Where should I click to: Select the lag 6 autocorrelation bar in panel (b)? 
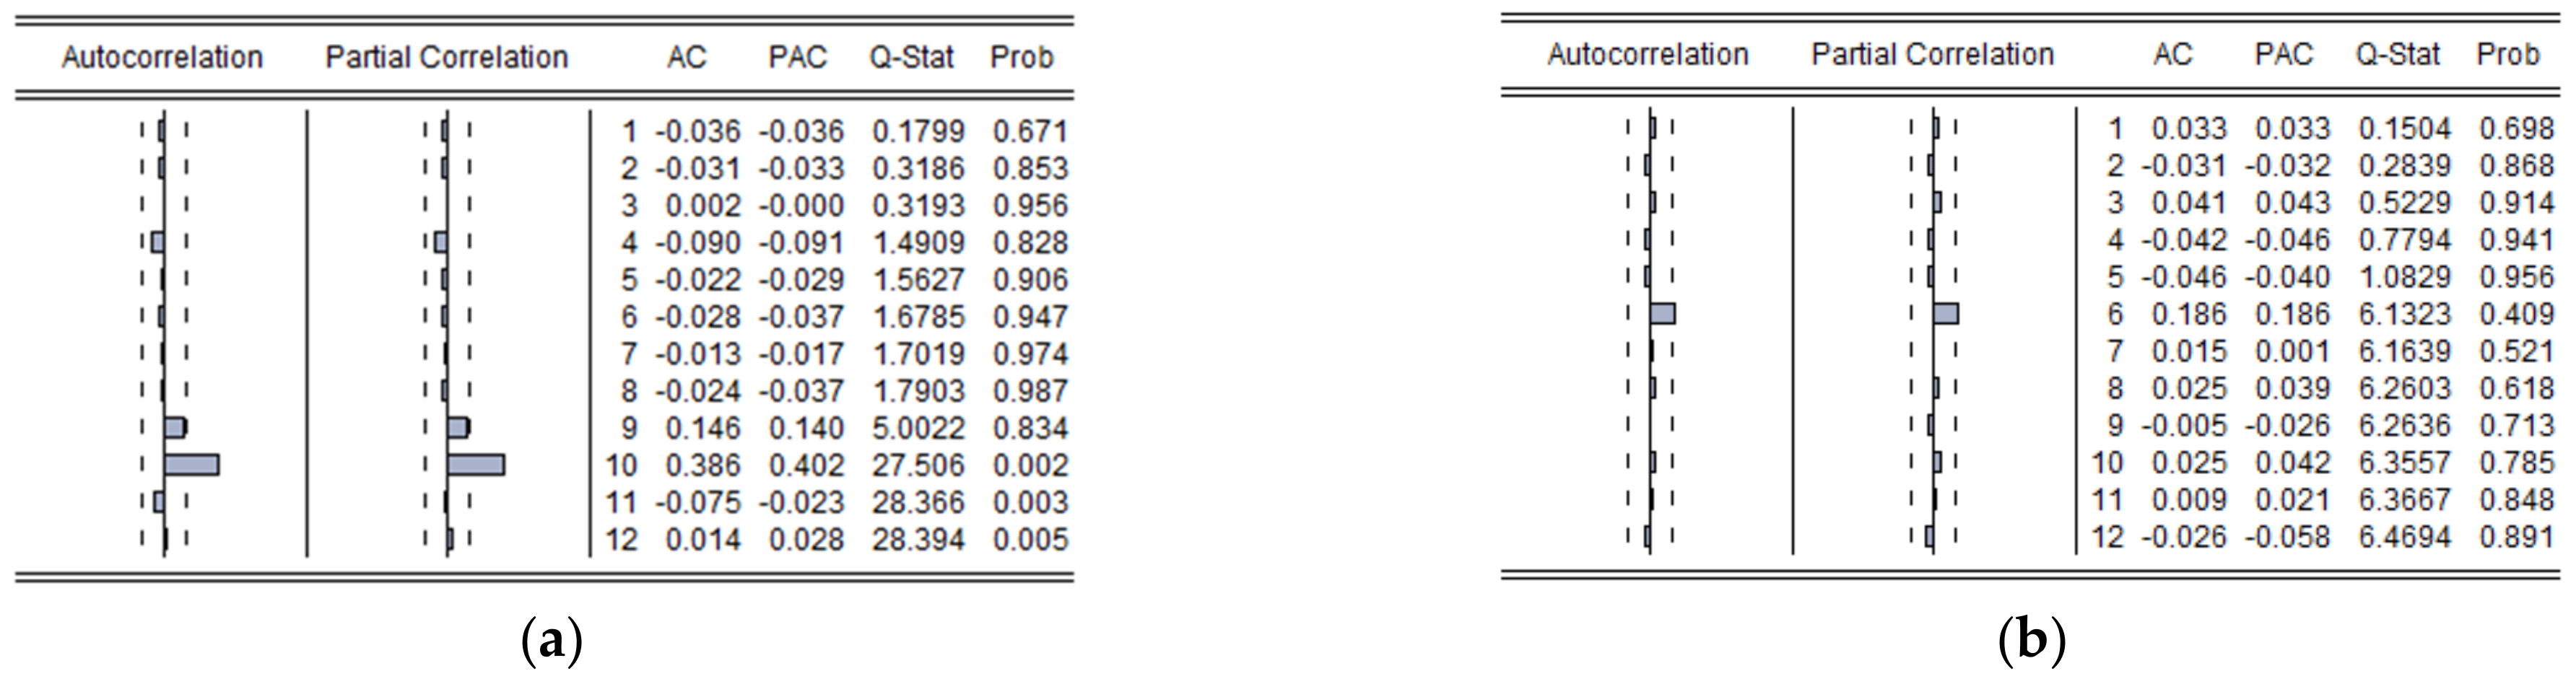pos(1662,314)
